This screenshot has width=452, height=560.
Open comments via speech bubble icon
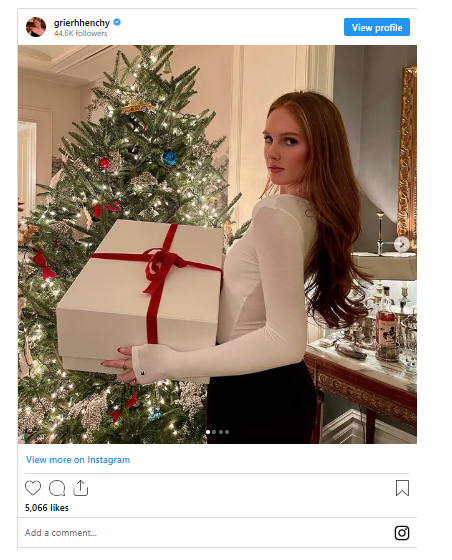(57, 488)
